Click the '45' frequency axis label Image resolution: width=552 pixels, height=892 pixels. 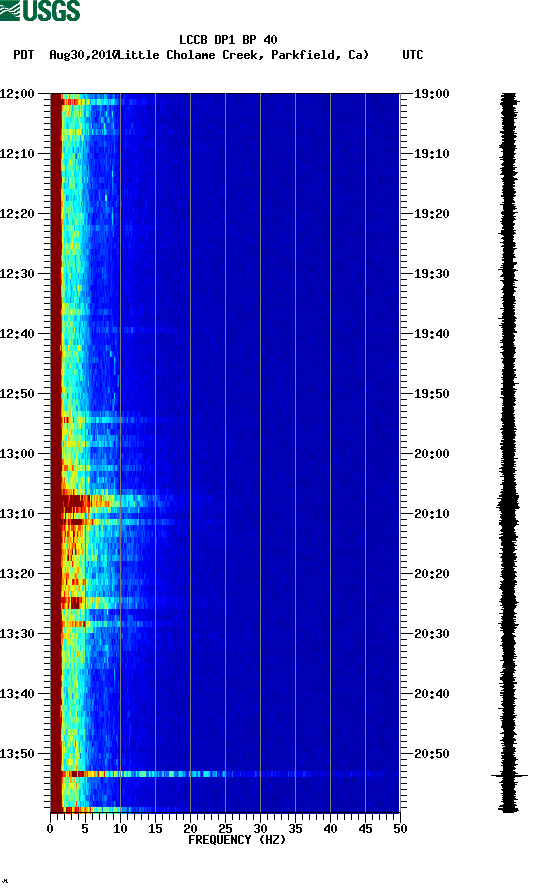point(365,828)
